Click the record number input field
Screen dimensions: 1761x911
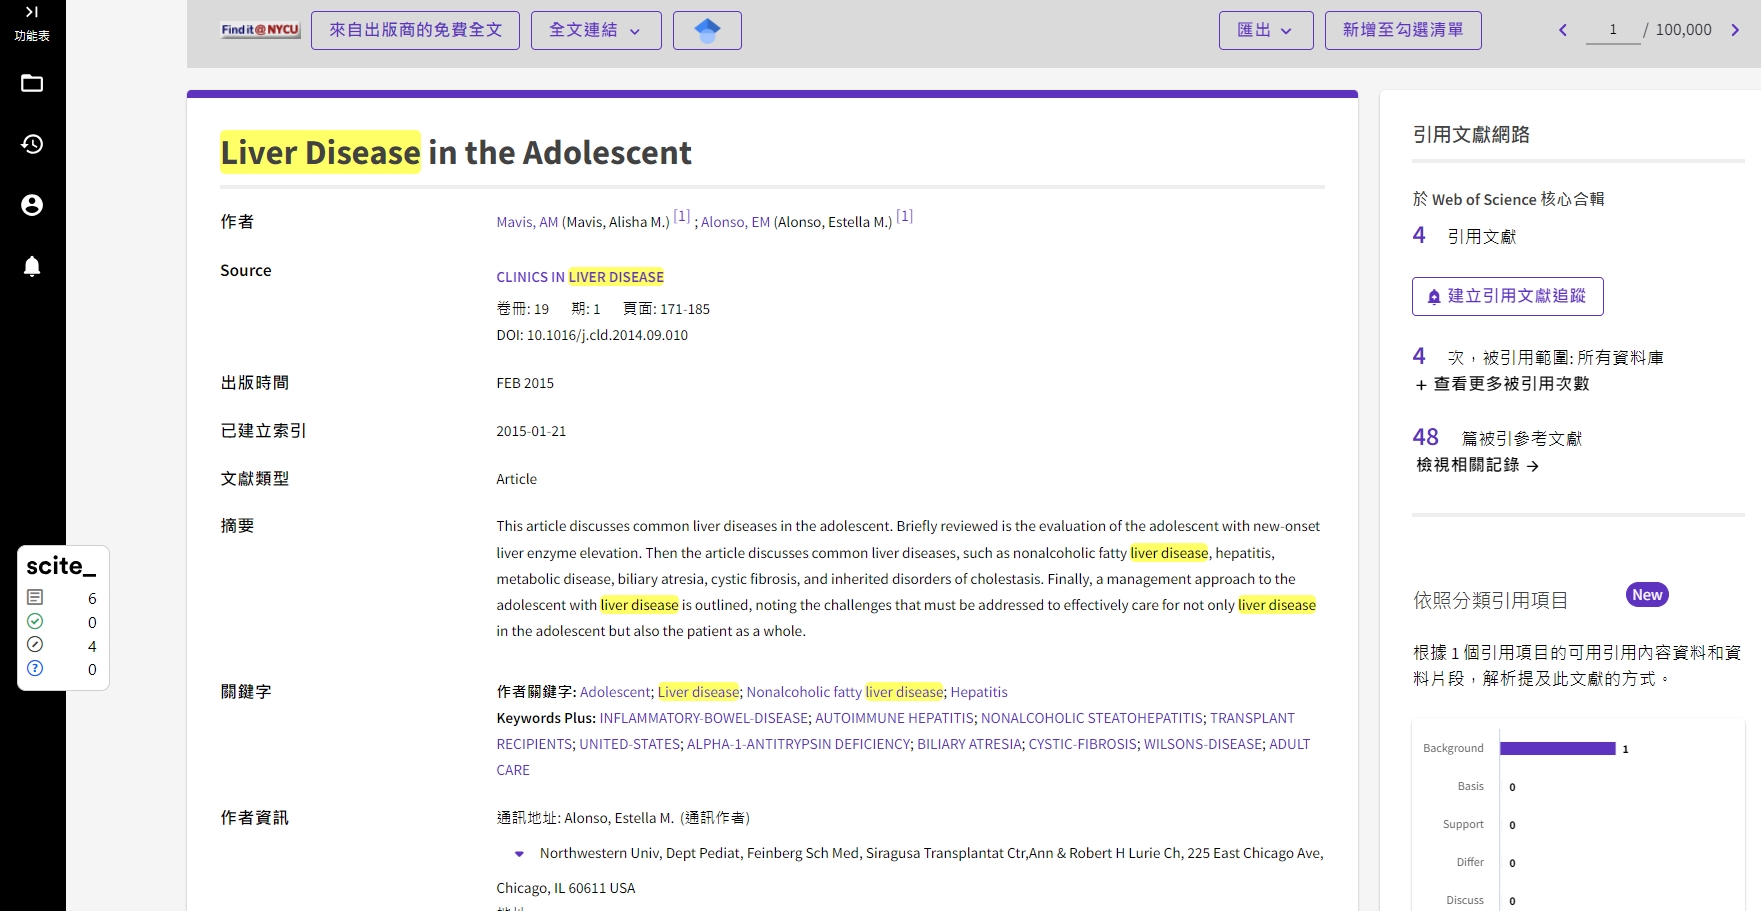1613,30
